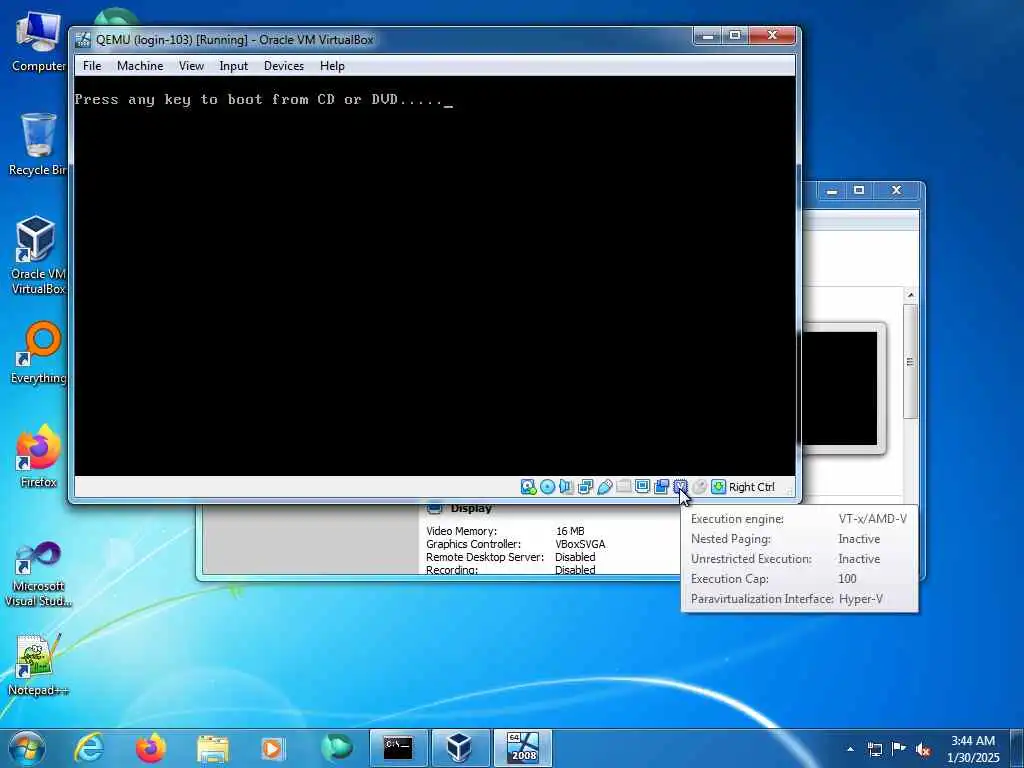Open the Windows Start orb
Screen dimensions: 1024x768
pyautogui.click(x=27, y=748)
